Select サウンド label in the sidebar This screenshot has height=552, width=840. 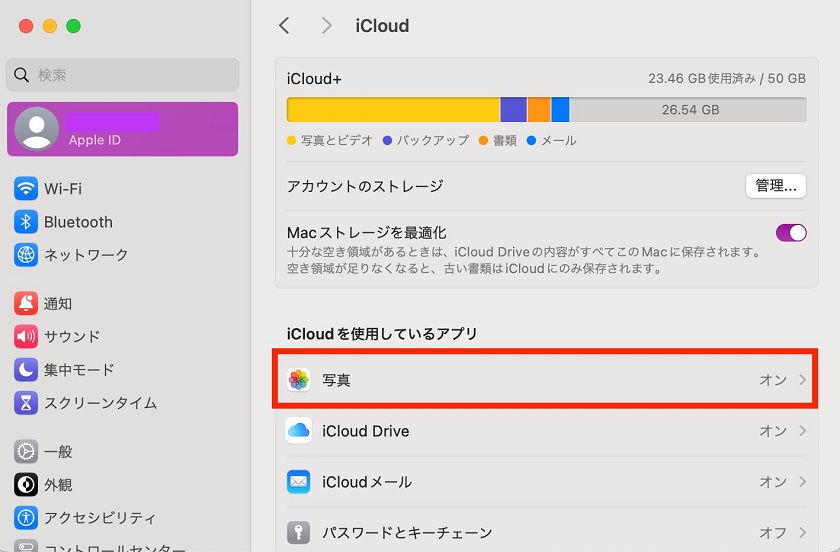[x=72, y=337]
